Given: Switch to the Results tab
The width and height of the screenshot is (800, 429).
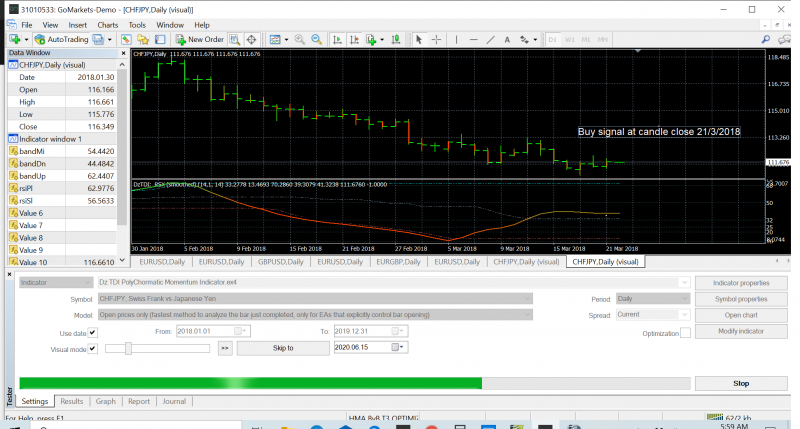Looking at the screenshot, I should [72, 401].
